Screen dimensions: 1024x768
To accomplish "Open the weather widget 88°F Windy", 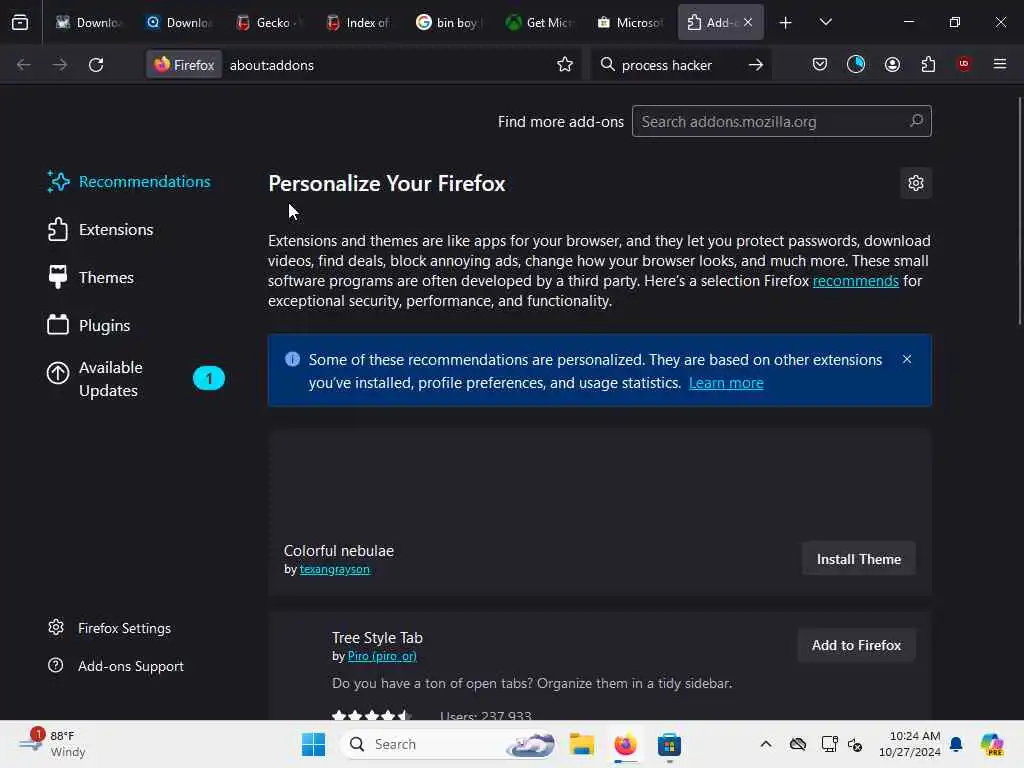I will coord(54,744).
